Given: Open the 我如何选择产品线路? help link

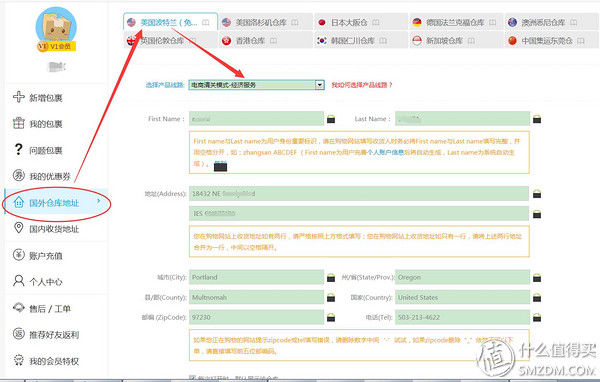Looking at the screenshot, I should [362, 85].
